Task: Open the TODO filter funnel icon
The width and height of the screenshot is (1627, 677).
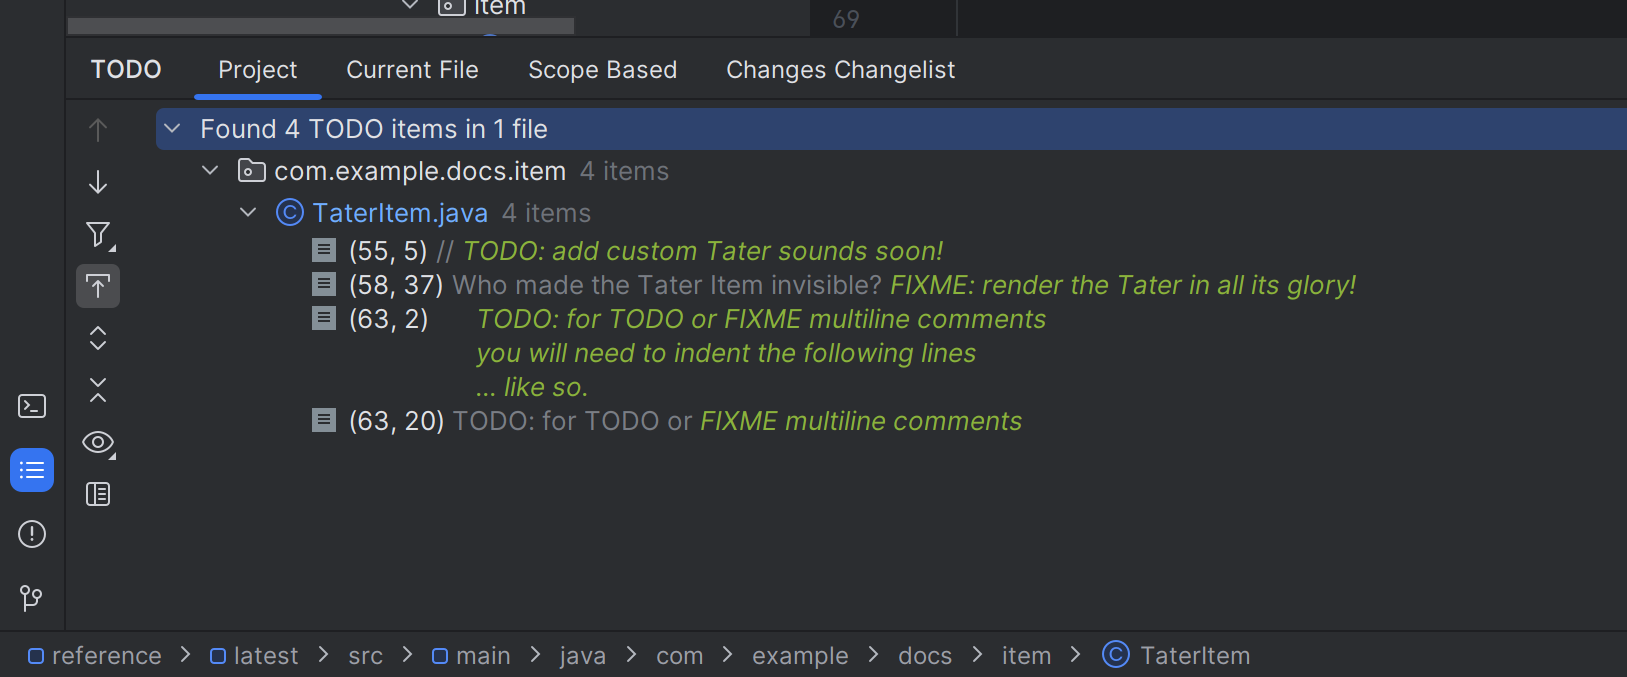Action: tap(97, 233)
